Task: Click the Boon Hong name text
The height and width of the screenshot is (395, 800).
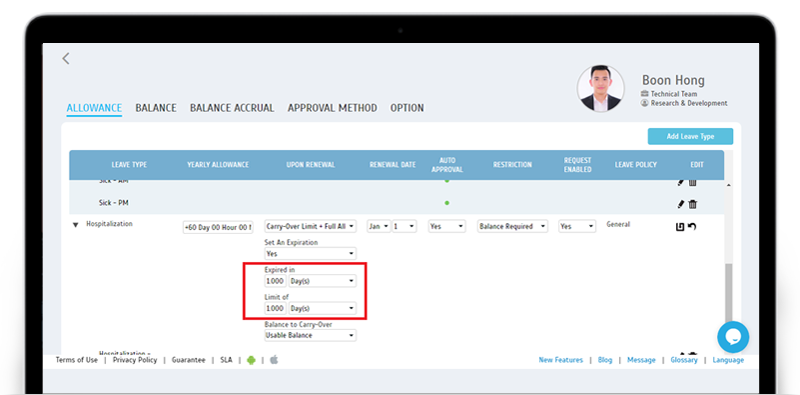Action: (x=673, y=80)
